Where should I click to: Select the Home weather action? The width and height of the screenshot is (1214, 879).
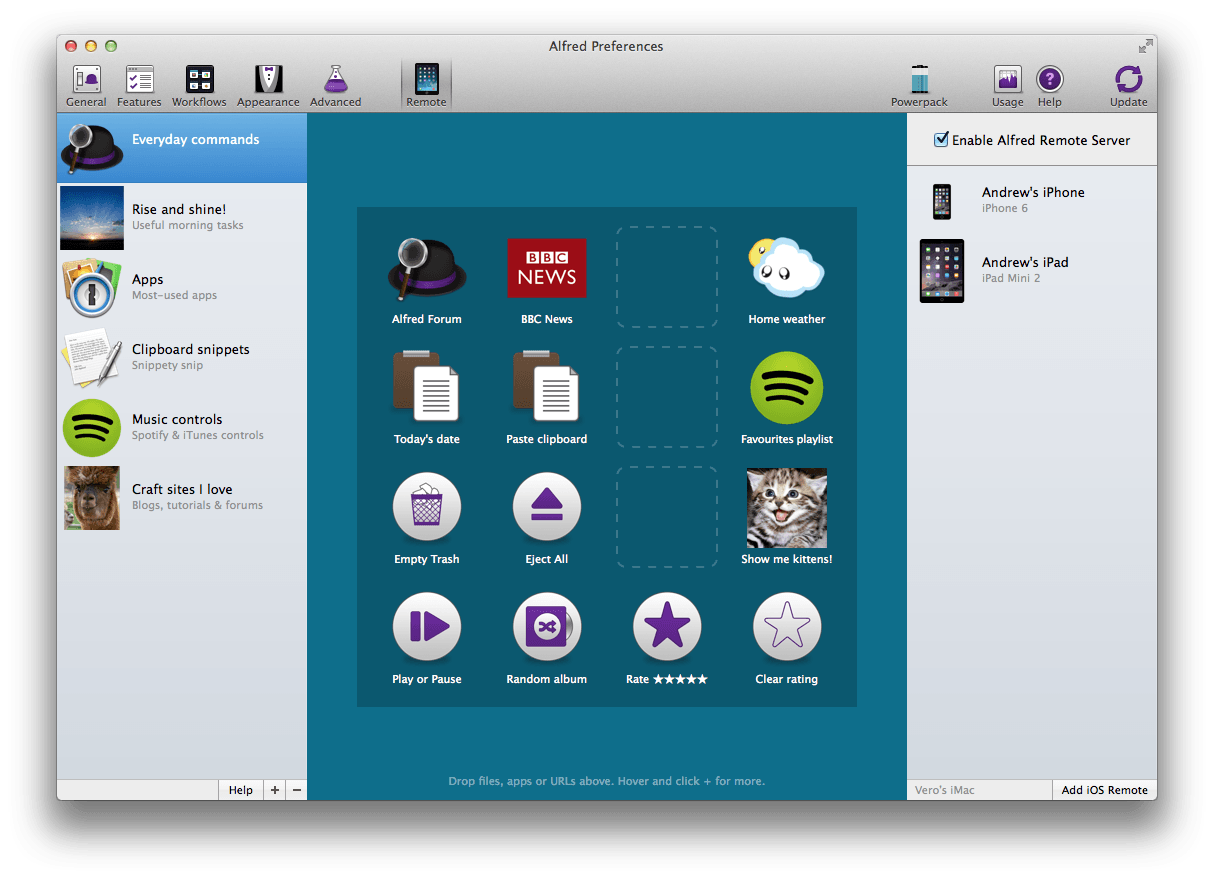787,268
